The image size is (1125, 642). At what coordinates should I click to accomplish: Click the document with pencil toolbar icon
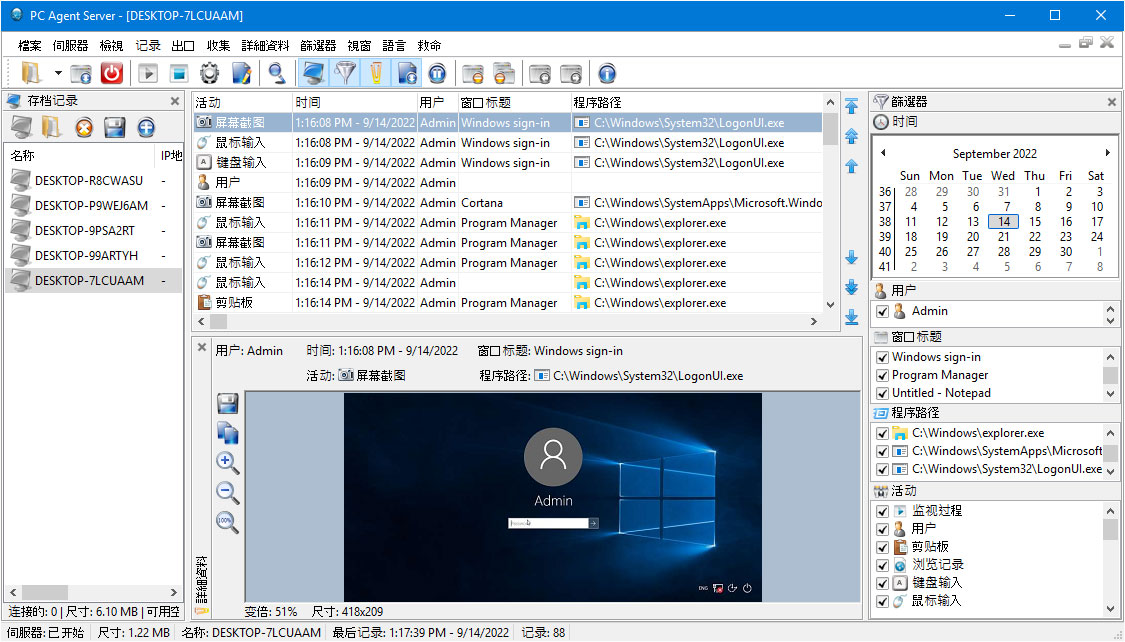click(241, 73)
